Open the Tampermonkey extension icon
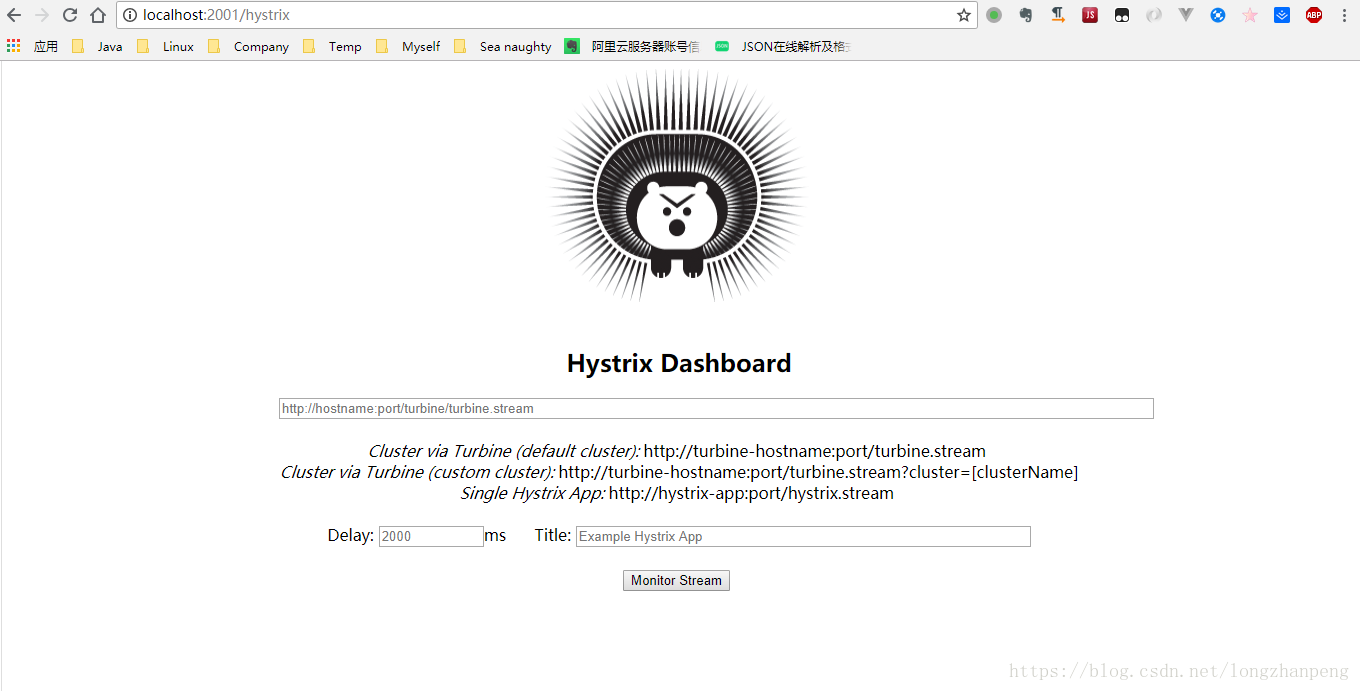 [x=1122, y=15]
